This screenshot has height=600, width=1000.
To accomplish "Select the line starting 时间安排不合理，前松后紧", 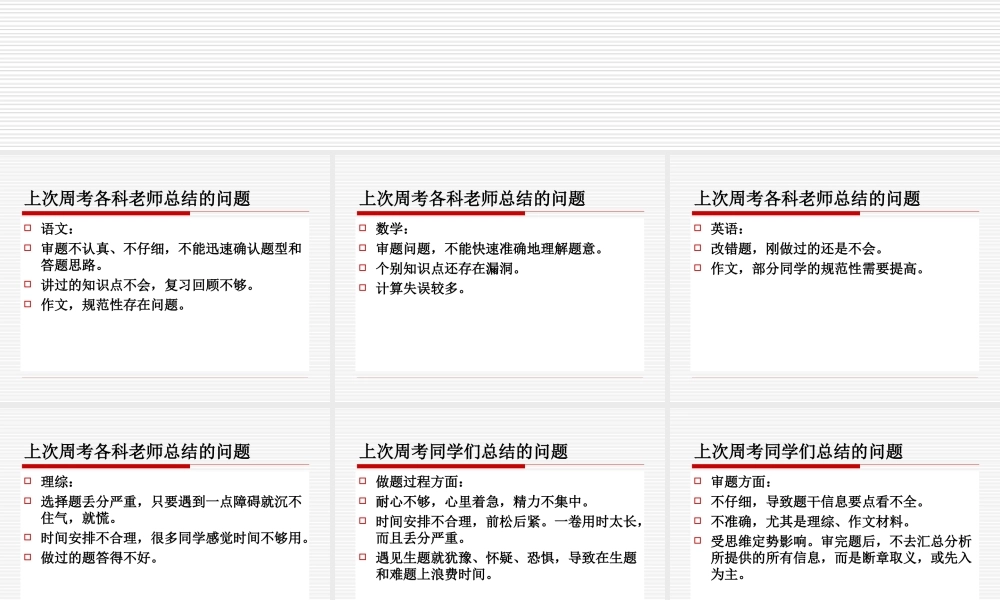I will 510,530.
